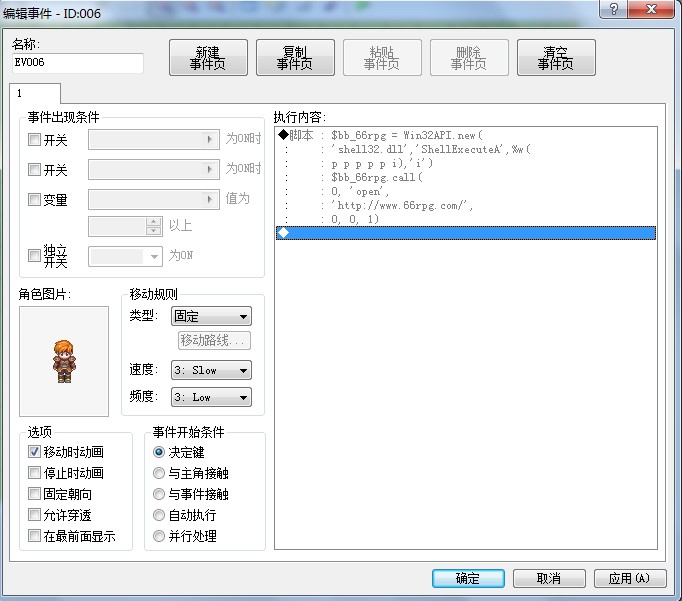
Task: Edit the event name field EV006
Action: pos(78,63)
